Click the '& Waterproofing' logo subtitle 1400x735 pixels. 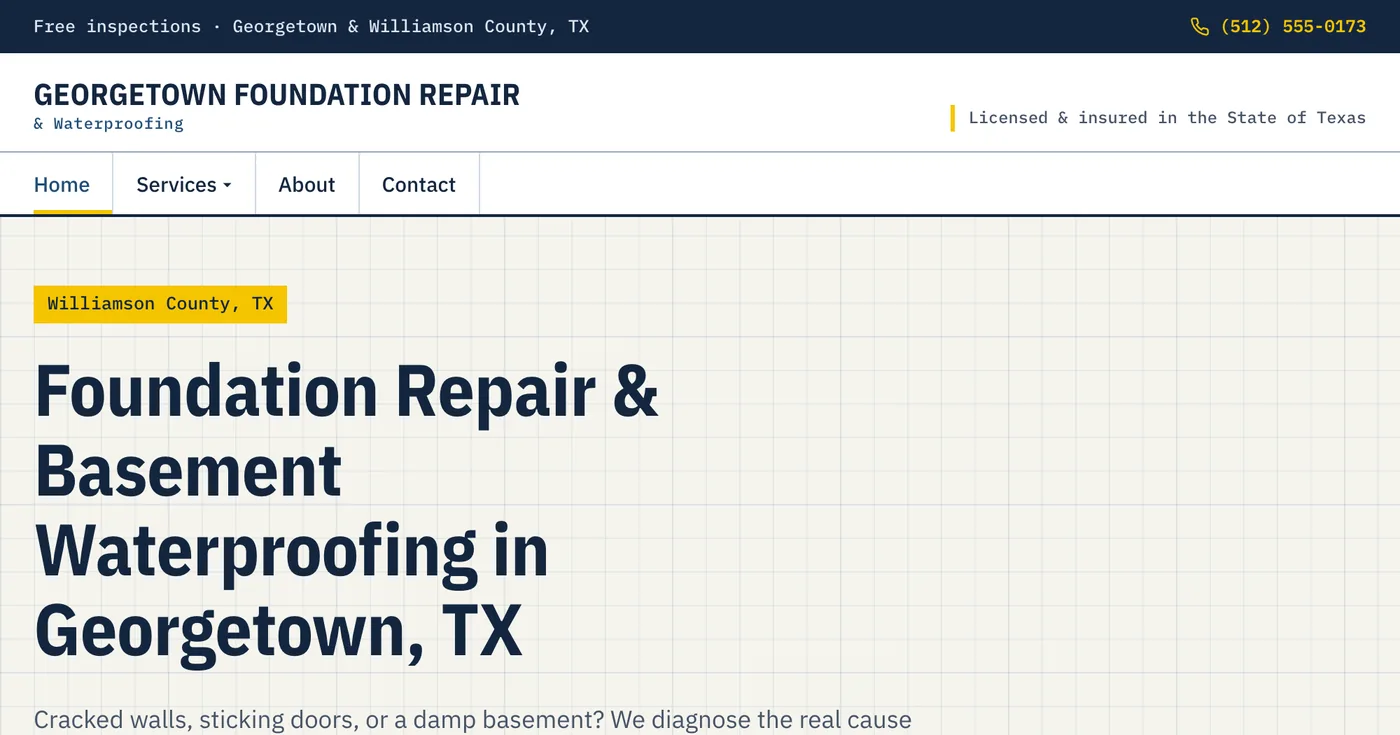(109, 124)
